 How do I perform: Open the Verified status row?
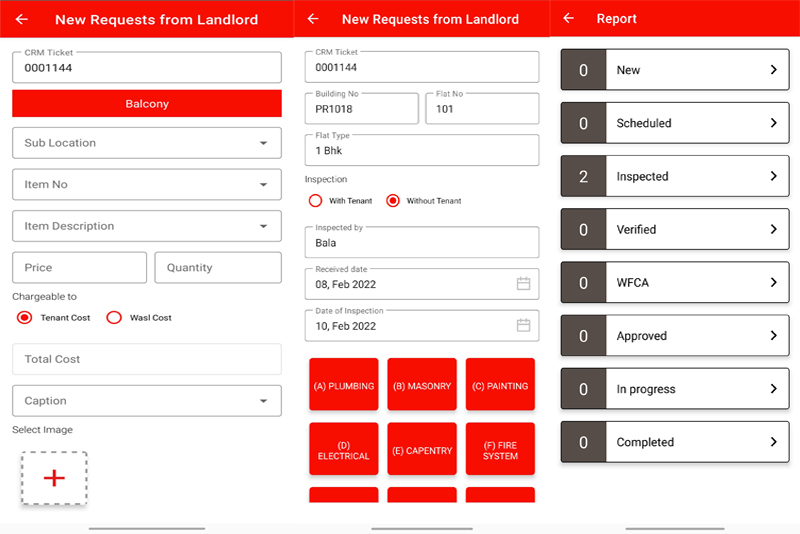(x=675, y=230)
